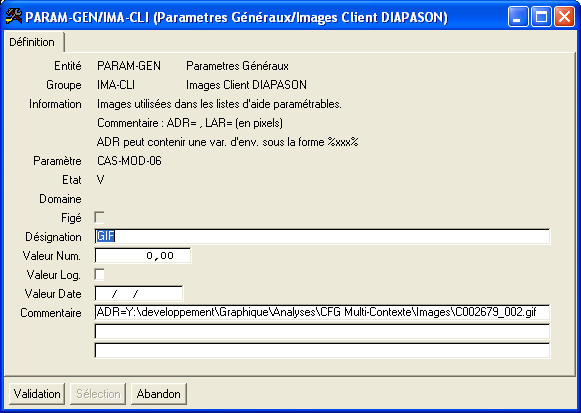This screenshot has height=413, width=581.
Task: Click the tools icon in the title bar
Action: click(x=14, y=17)
